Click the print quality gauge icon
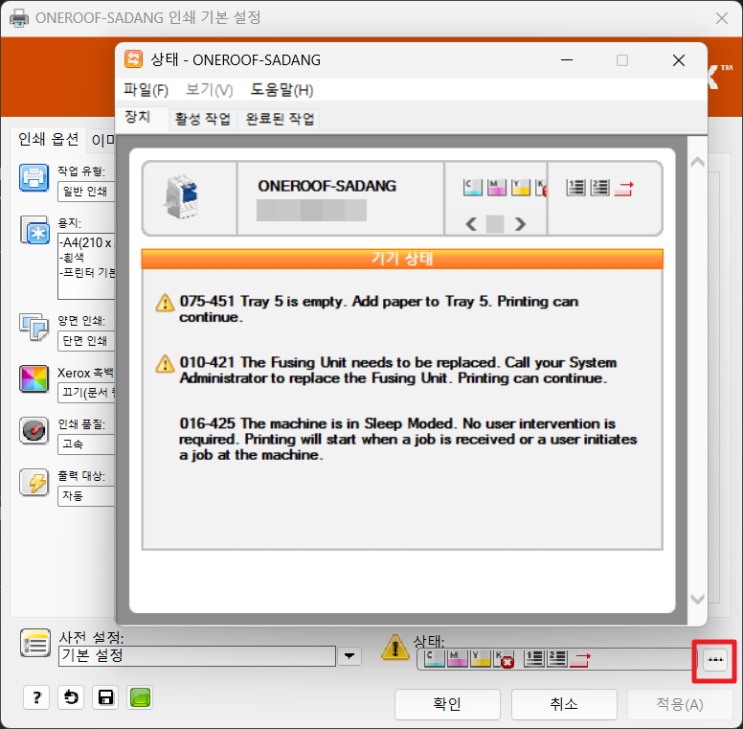This screenshot has height=729, width=743. pos(34,430)
